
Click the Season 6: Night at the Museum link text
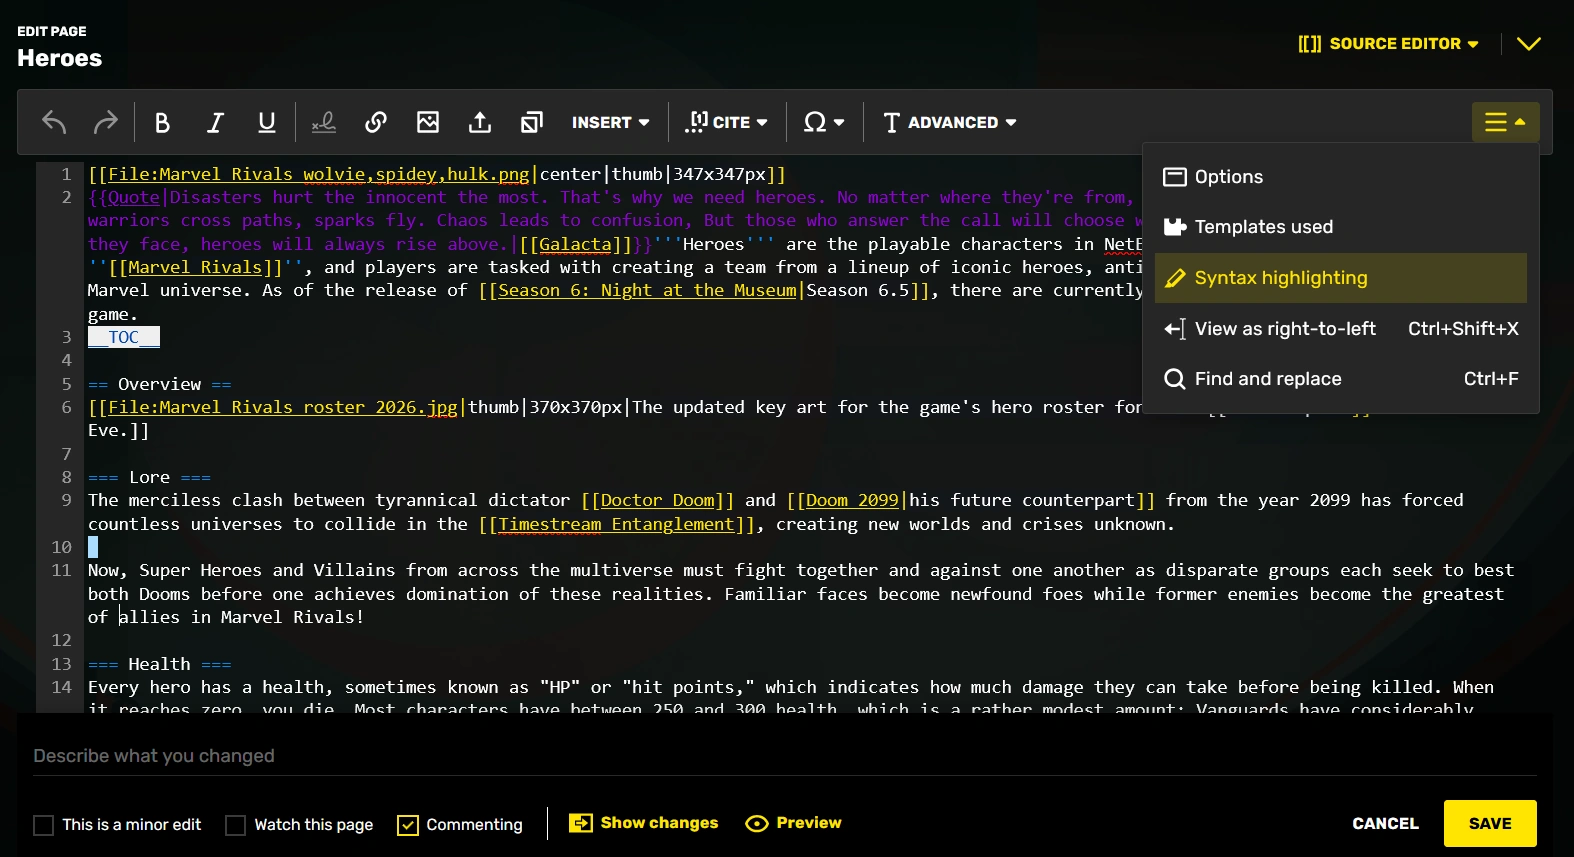pos(647,290)
